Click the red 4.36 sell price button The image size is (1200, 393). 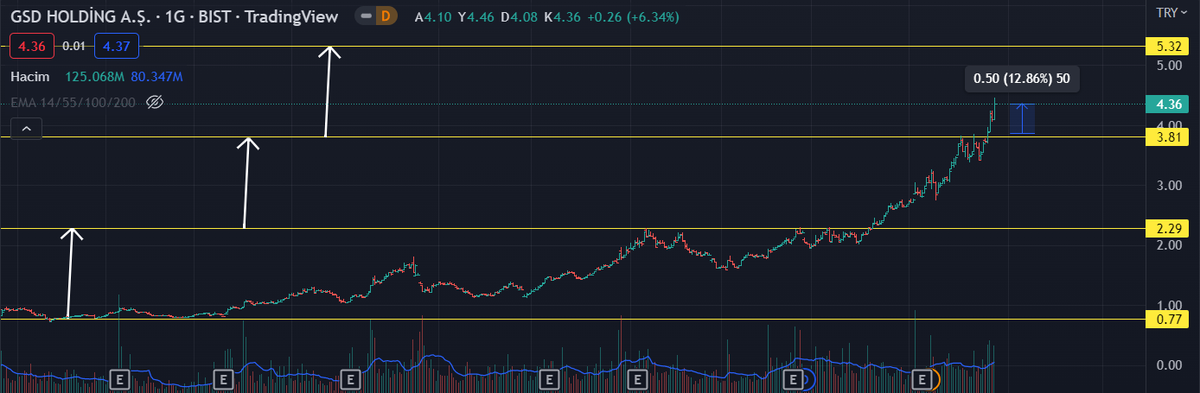[x=31, y=46]
